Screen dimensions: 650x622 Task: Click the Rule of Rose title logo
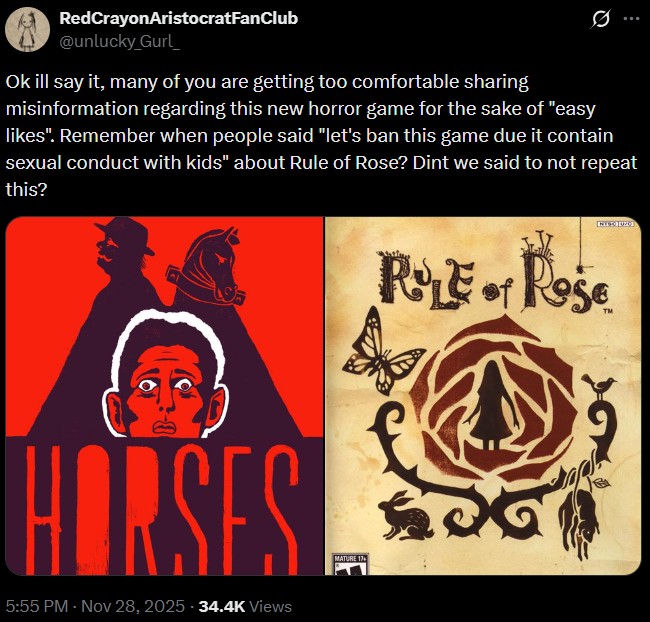point(495,276)
